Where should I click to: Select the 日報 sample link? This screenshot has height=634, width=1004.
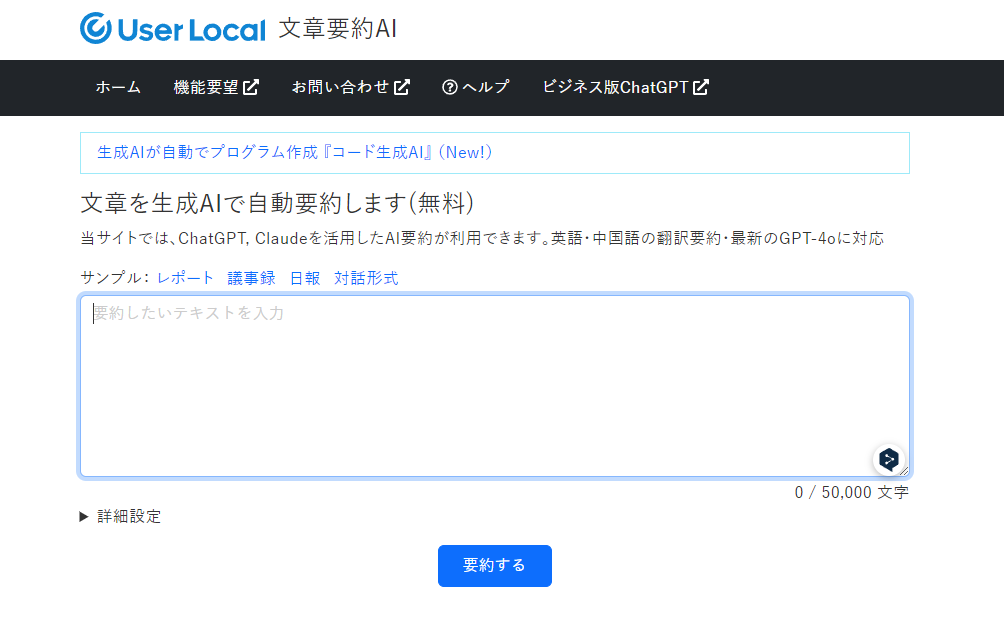tap(304, 278)
